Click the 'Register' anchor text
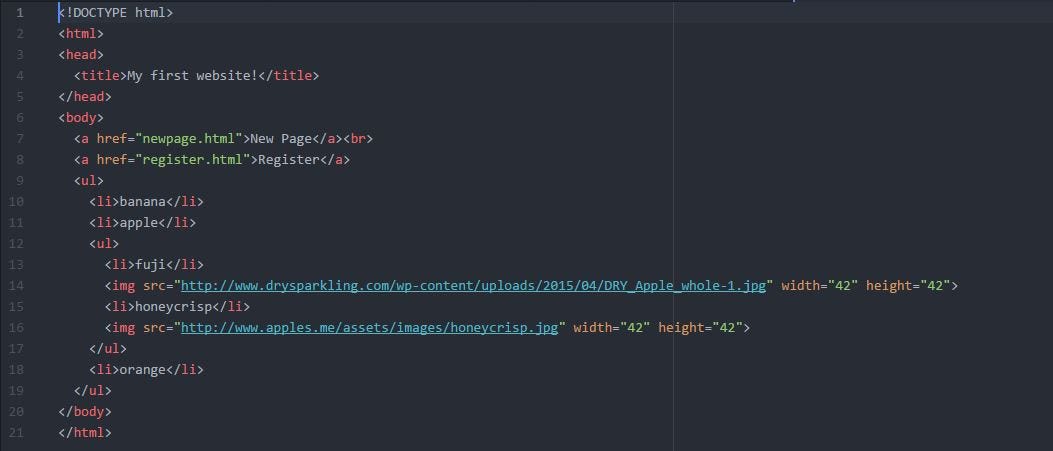The height and width of the screenshot is (451, 1053). click(x=289, y=160)
